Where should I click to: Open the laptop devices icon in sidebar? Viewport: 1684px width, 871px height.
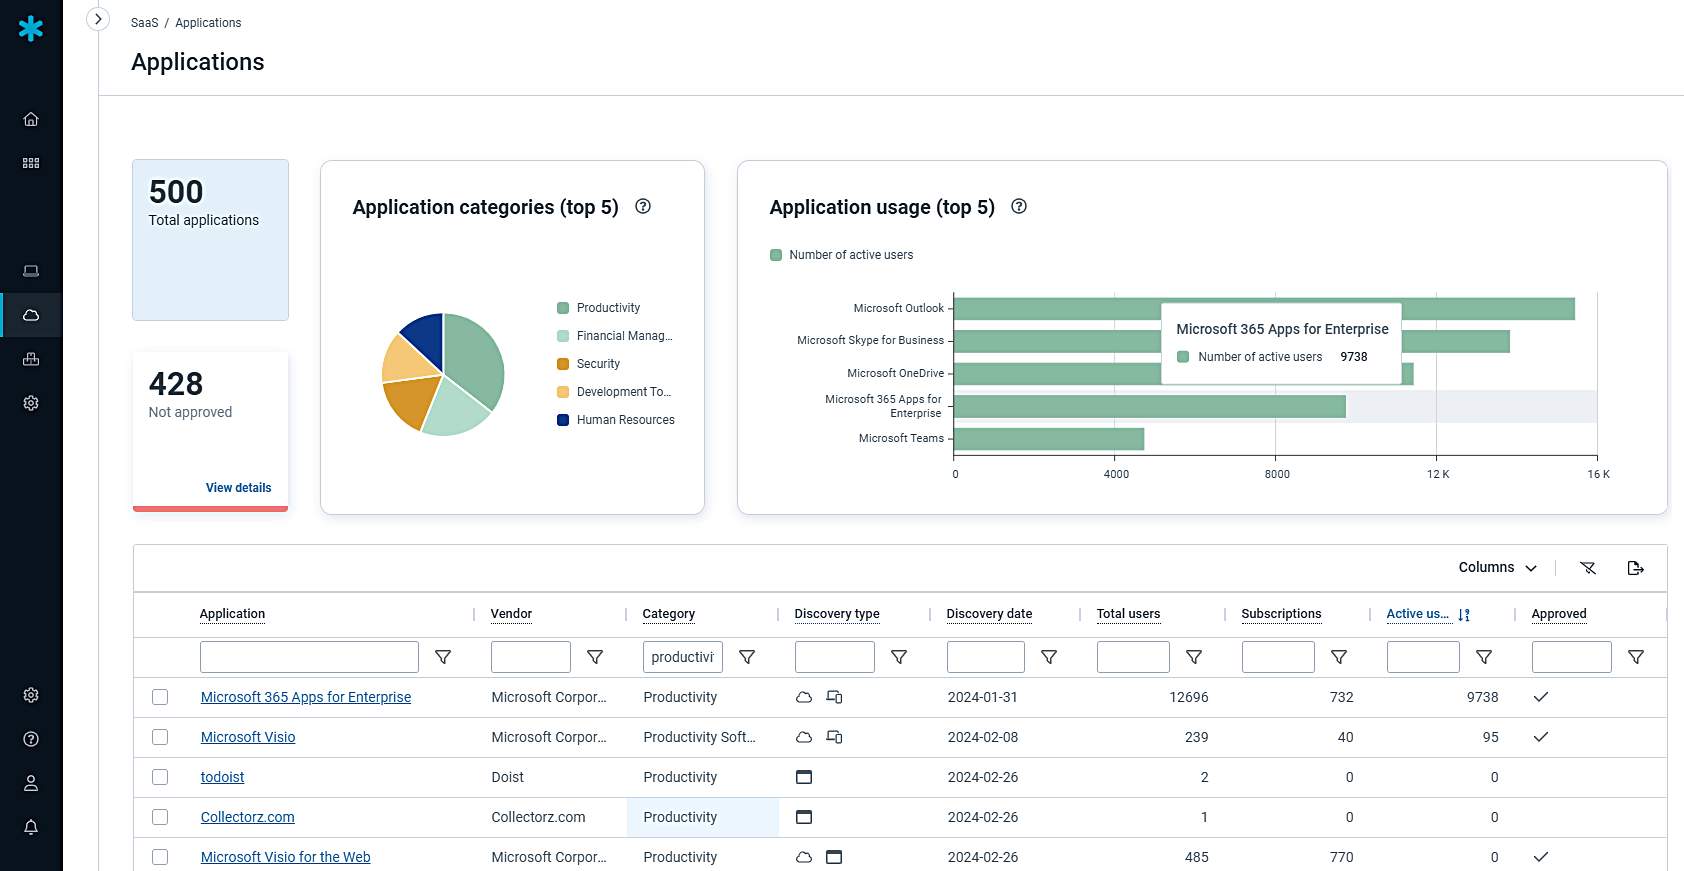tap(31, 271)
